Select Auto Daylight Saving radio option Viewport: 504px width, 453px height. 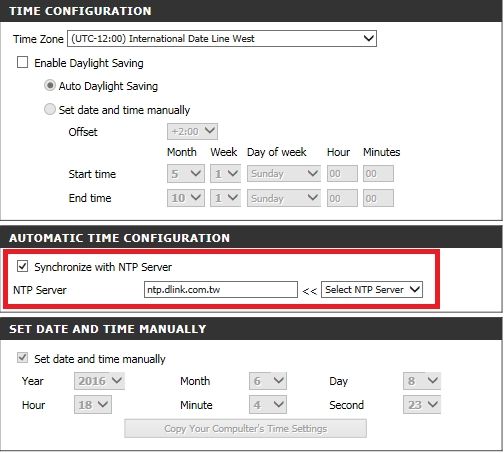[50, 86]
